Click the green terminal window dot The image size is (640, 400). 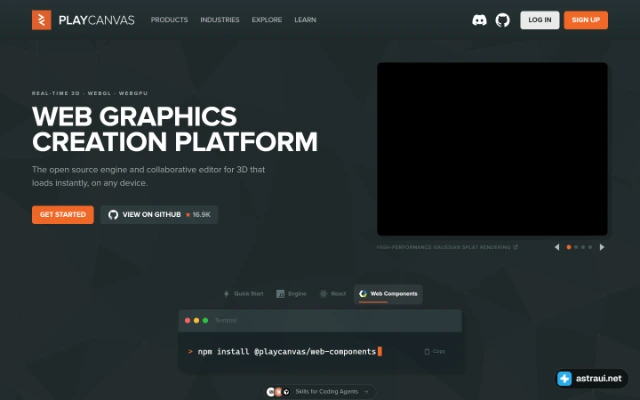pyautogui.click(x=205, y=320)
